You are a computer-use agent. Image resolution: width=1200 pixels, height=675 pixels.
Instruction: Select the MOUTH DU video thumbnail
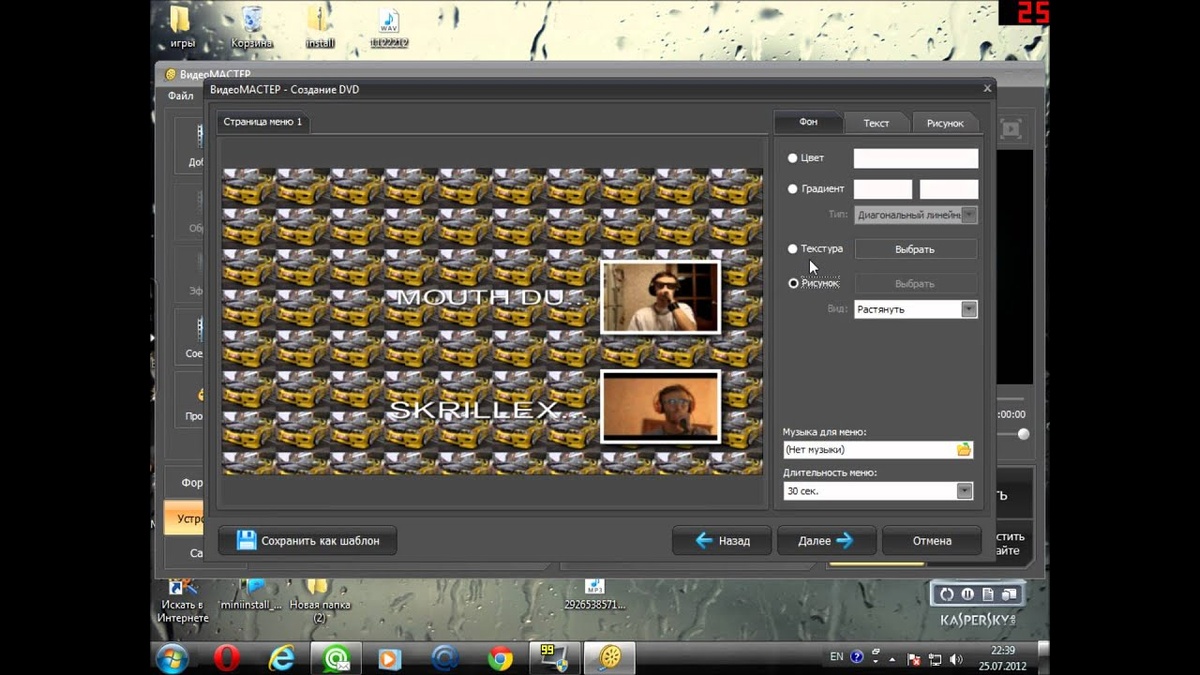[660, 297]
